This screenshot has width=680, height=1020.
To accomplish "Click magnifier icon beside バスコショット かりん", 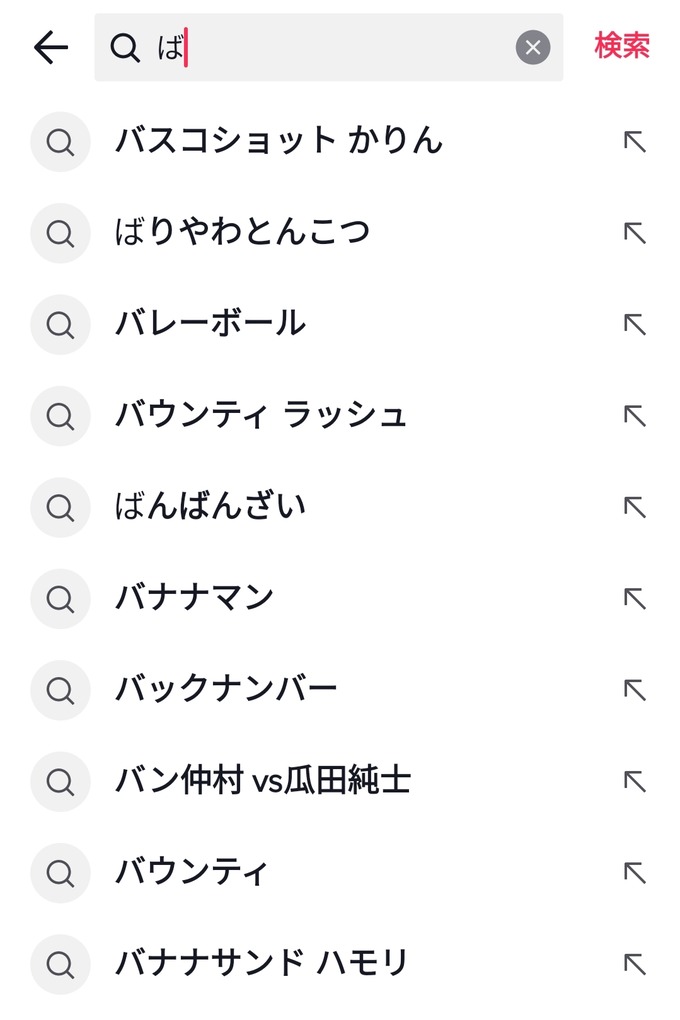I will pyautogui.click(x=60, y=141).
